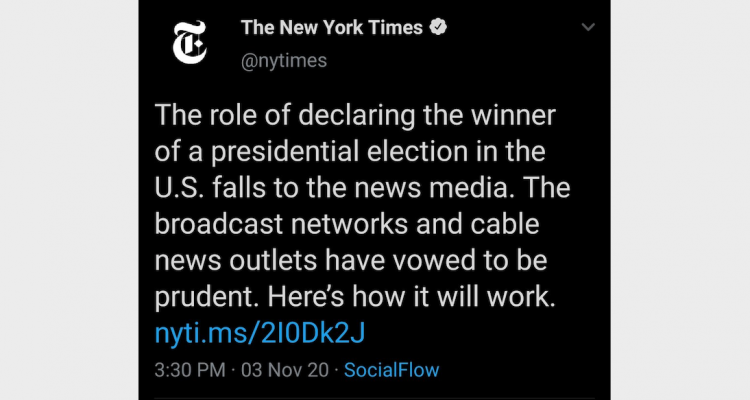The image size is (750, 400).
Task: Click the line 'news outlets have vowed to be'
Action: pyautogui.click(x=351, y=260)
